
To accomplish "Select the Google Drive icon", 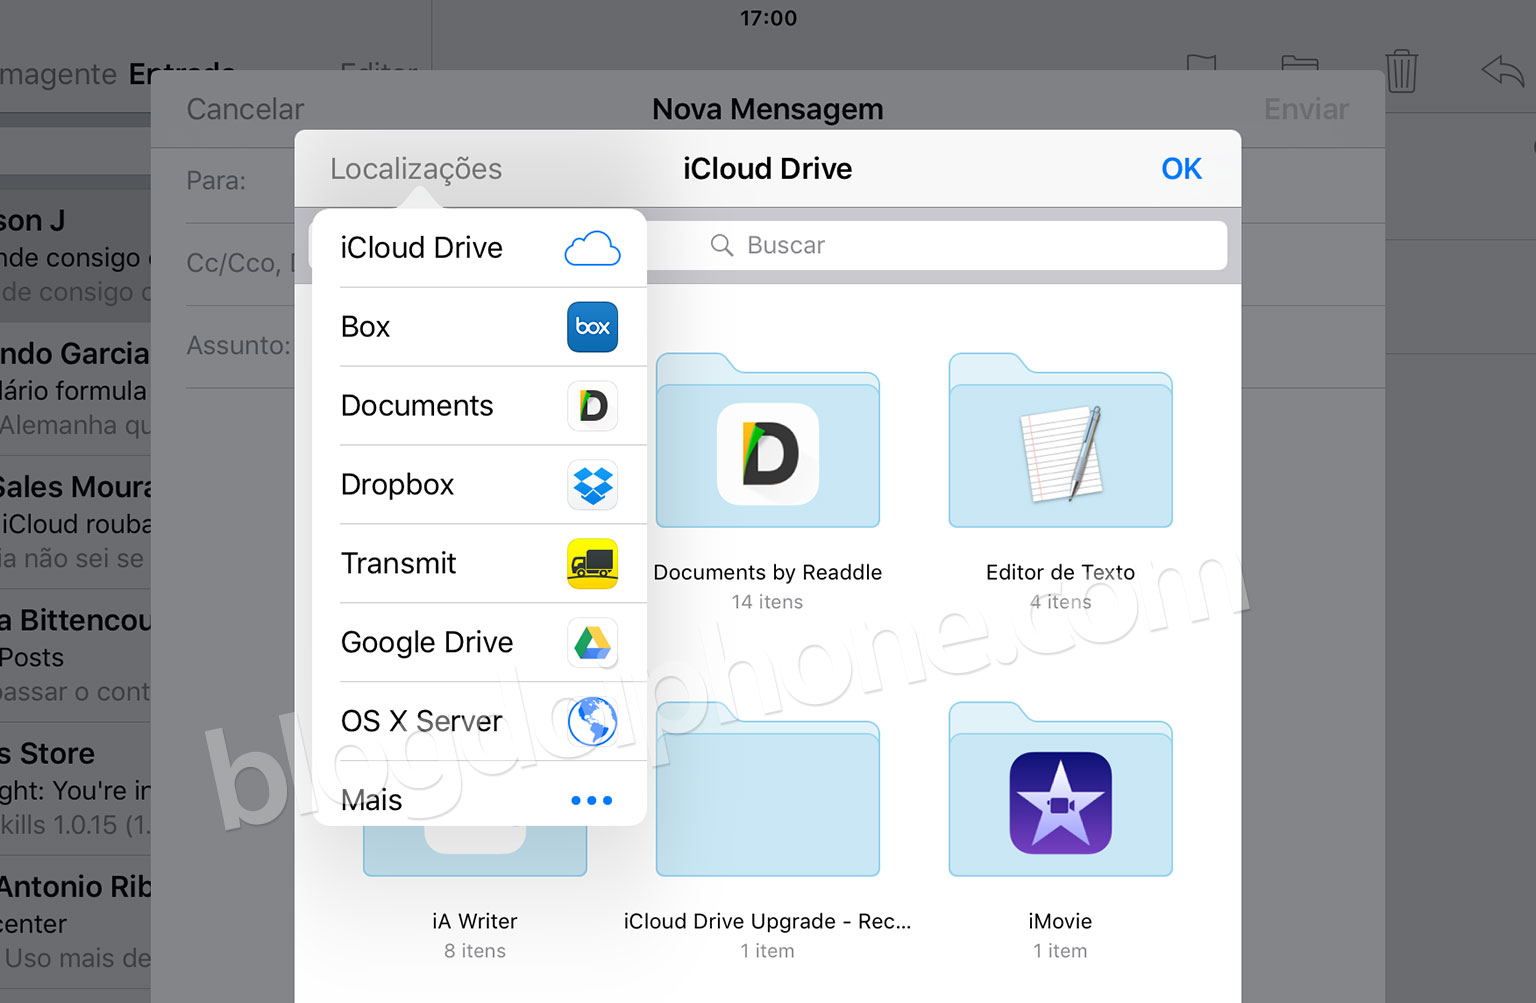I will (592, 643).
